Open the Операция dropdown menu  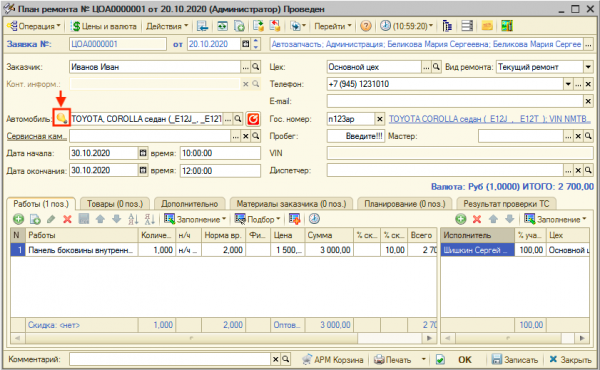click(34, 26)
